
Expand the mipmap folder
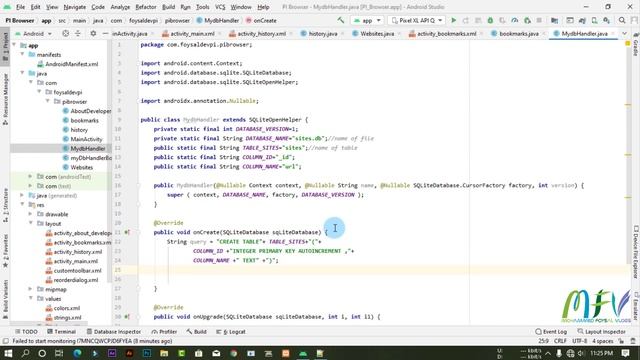(30, 289)
